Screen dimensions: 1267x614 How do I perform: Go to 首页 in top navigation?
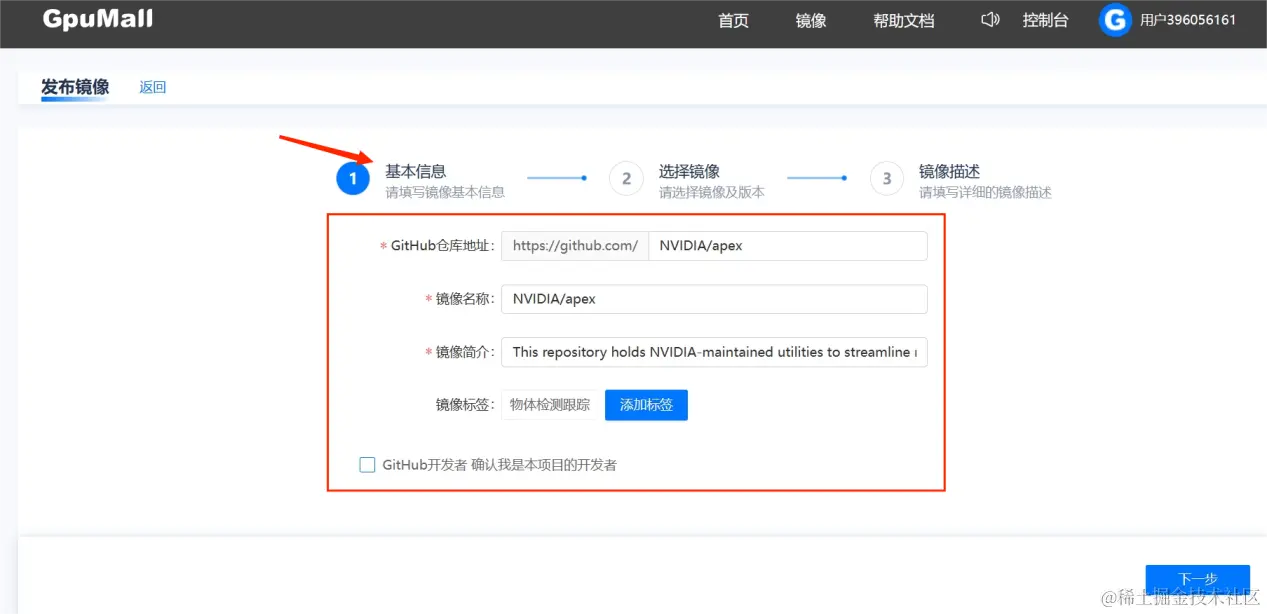click(733, 20)
